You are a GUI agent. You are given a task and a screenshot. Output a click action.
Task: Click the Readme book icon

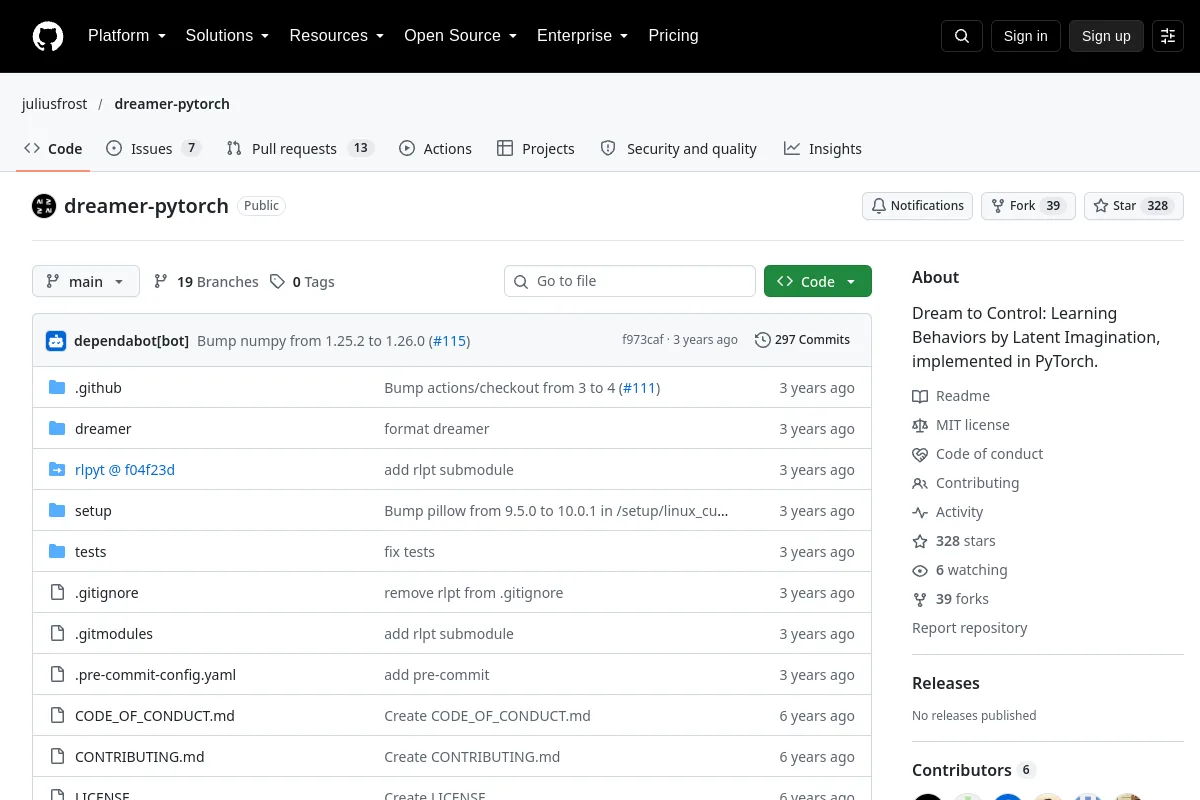coord(920,396)
